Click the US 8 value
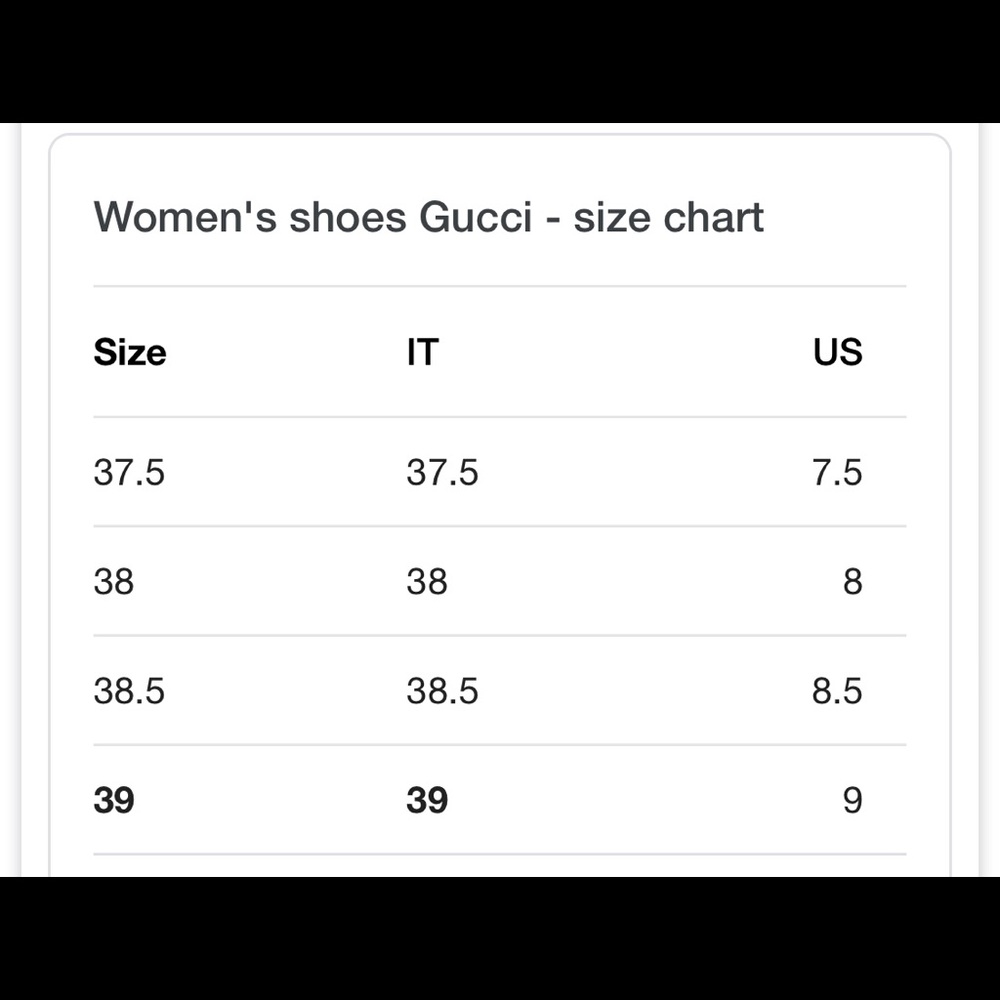Screen dimensions: 1000x1000 point(852,581)
